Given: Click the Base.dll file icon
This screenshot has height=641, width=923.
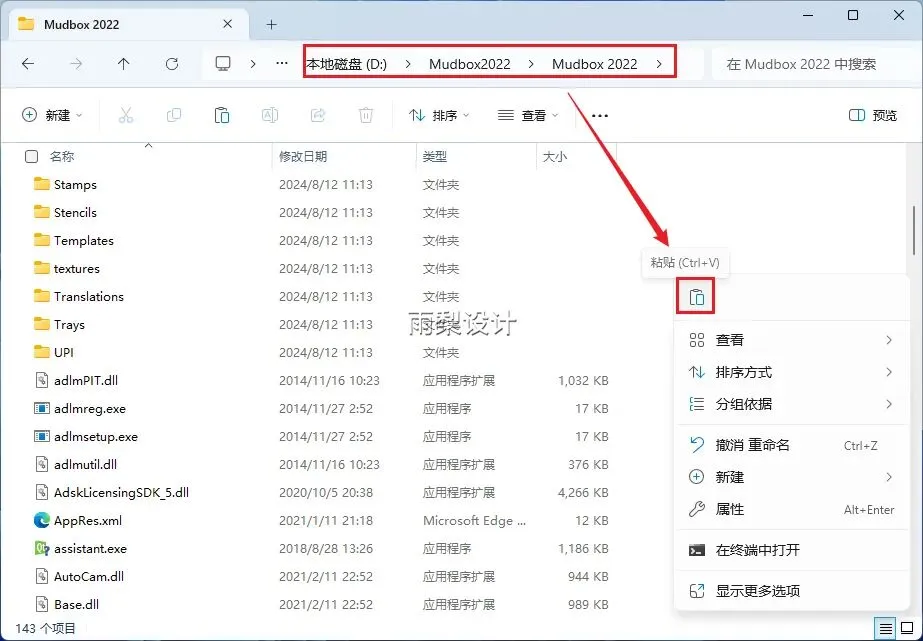Looking at the screenshot, I should (x=41, y=605).
